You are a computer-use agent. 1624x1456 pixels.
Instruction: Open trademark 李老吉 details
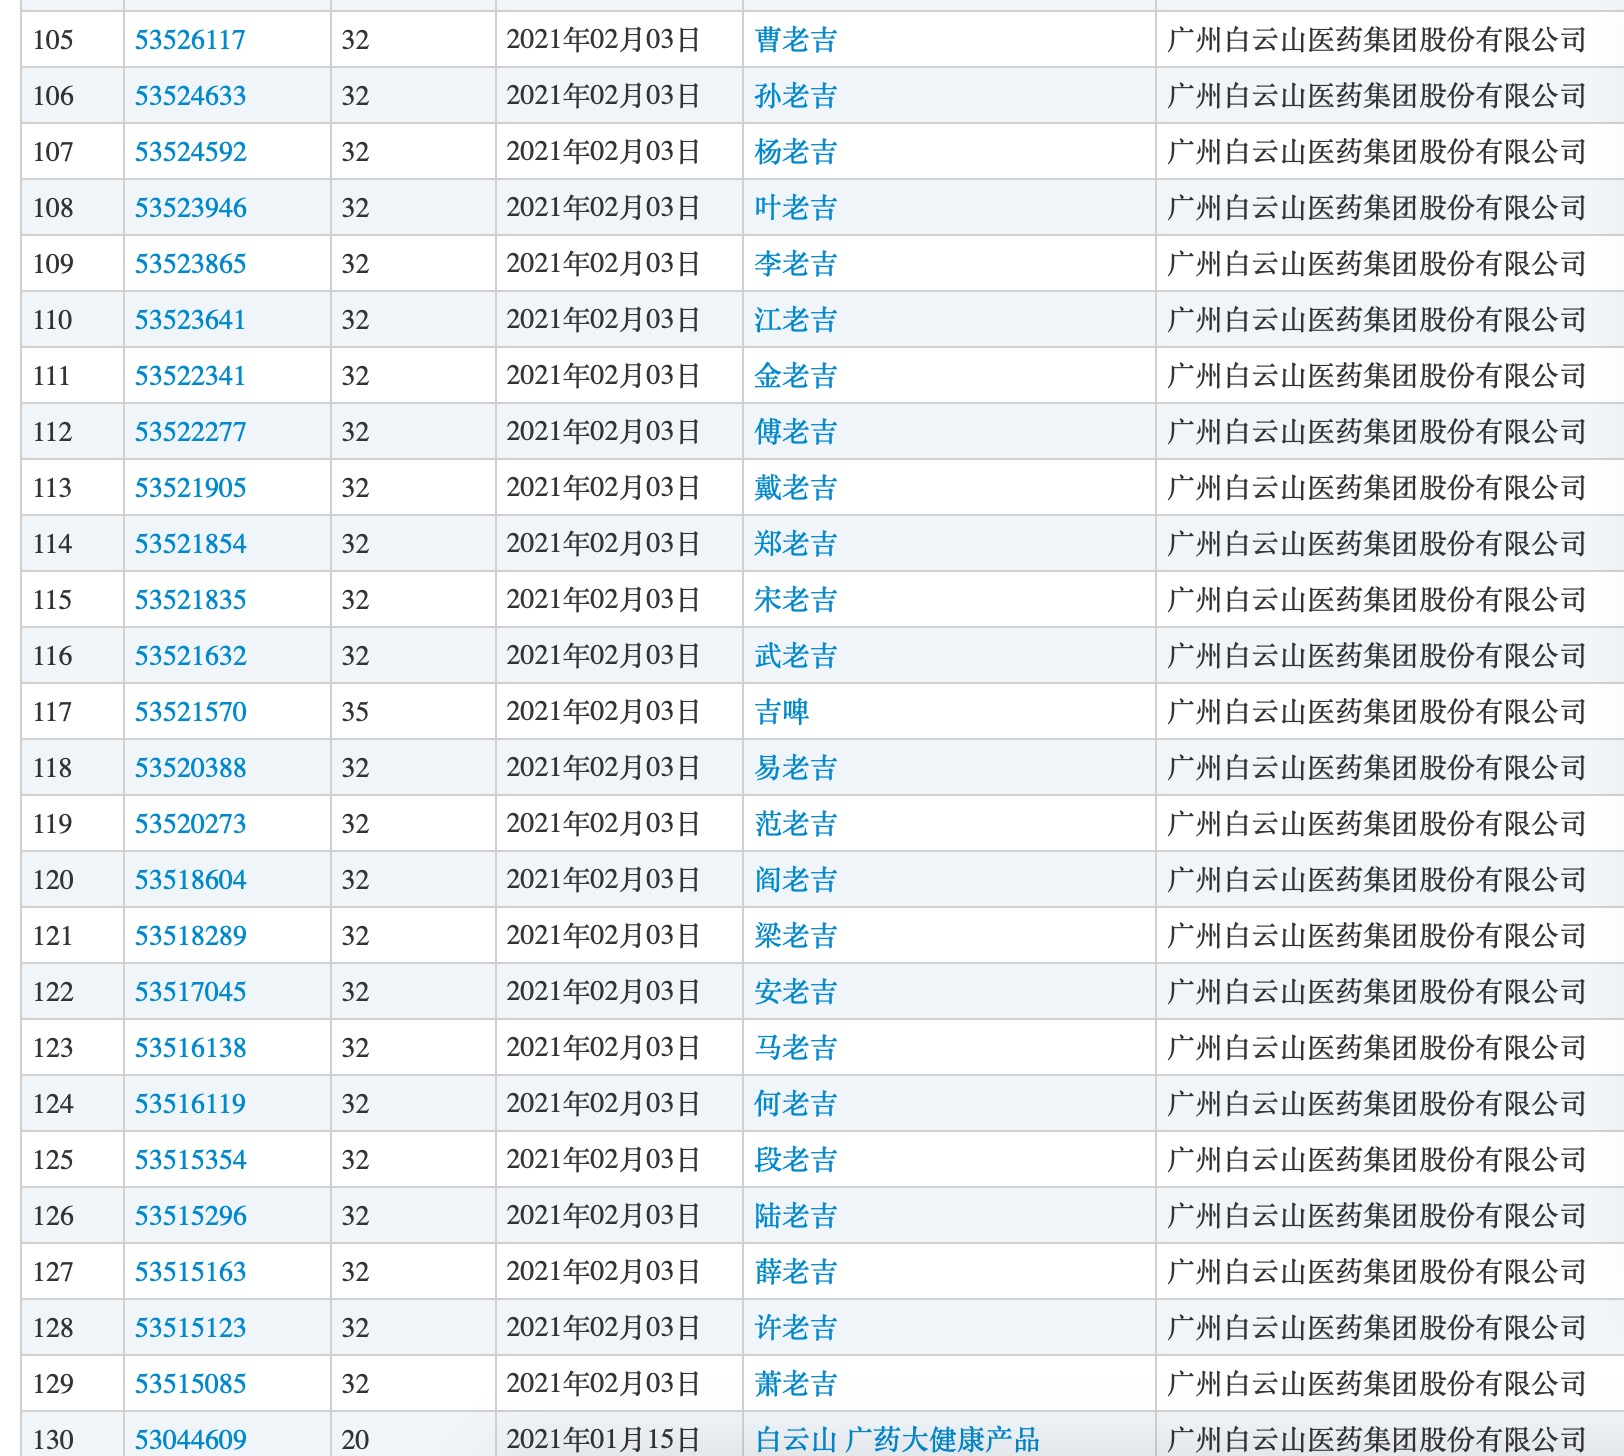(x=796, y=264)
